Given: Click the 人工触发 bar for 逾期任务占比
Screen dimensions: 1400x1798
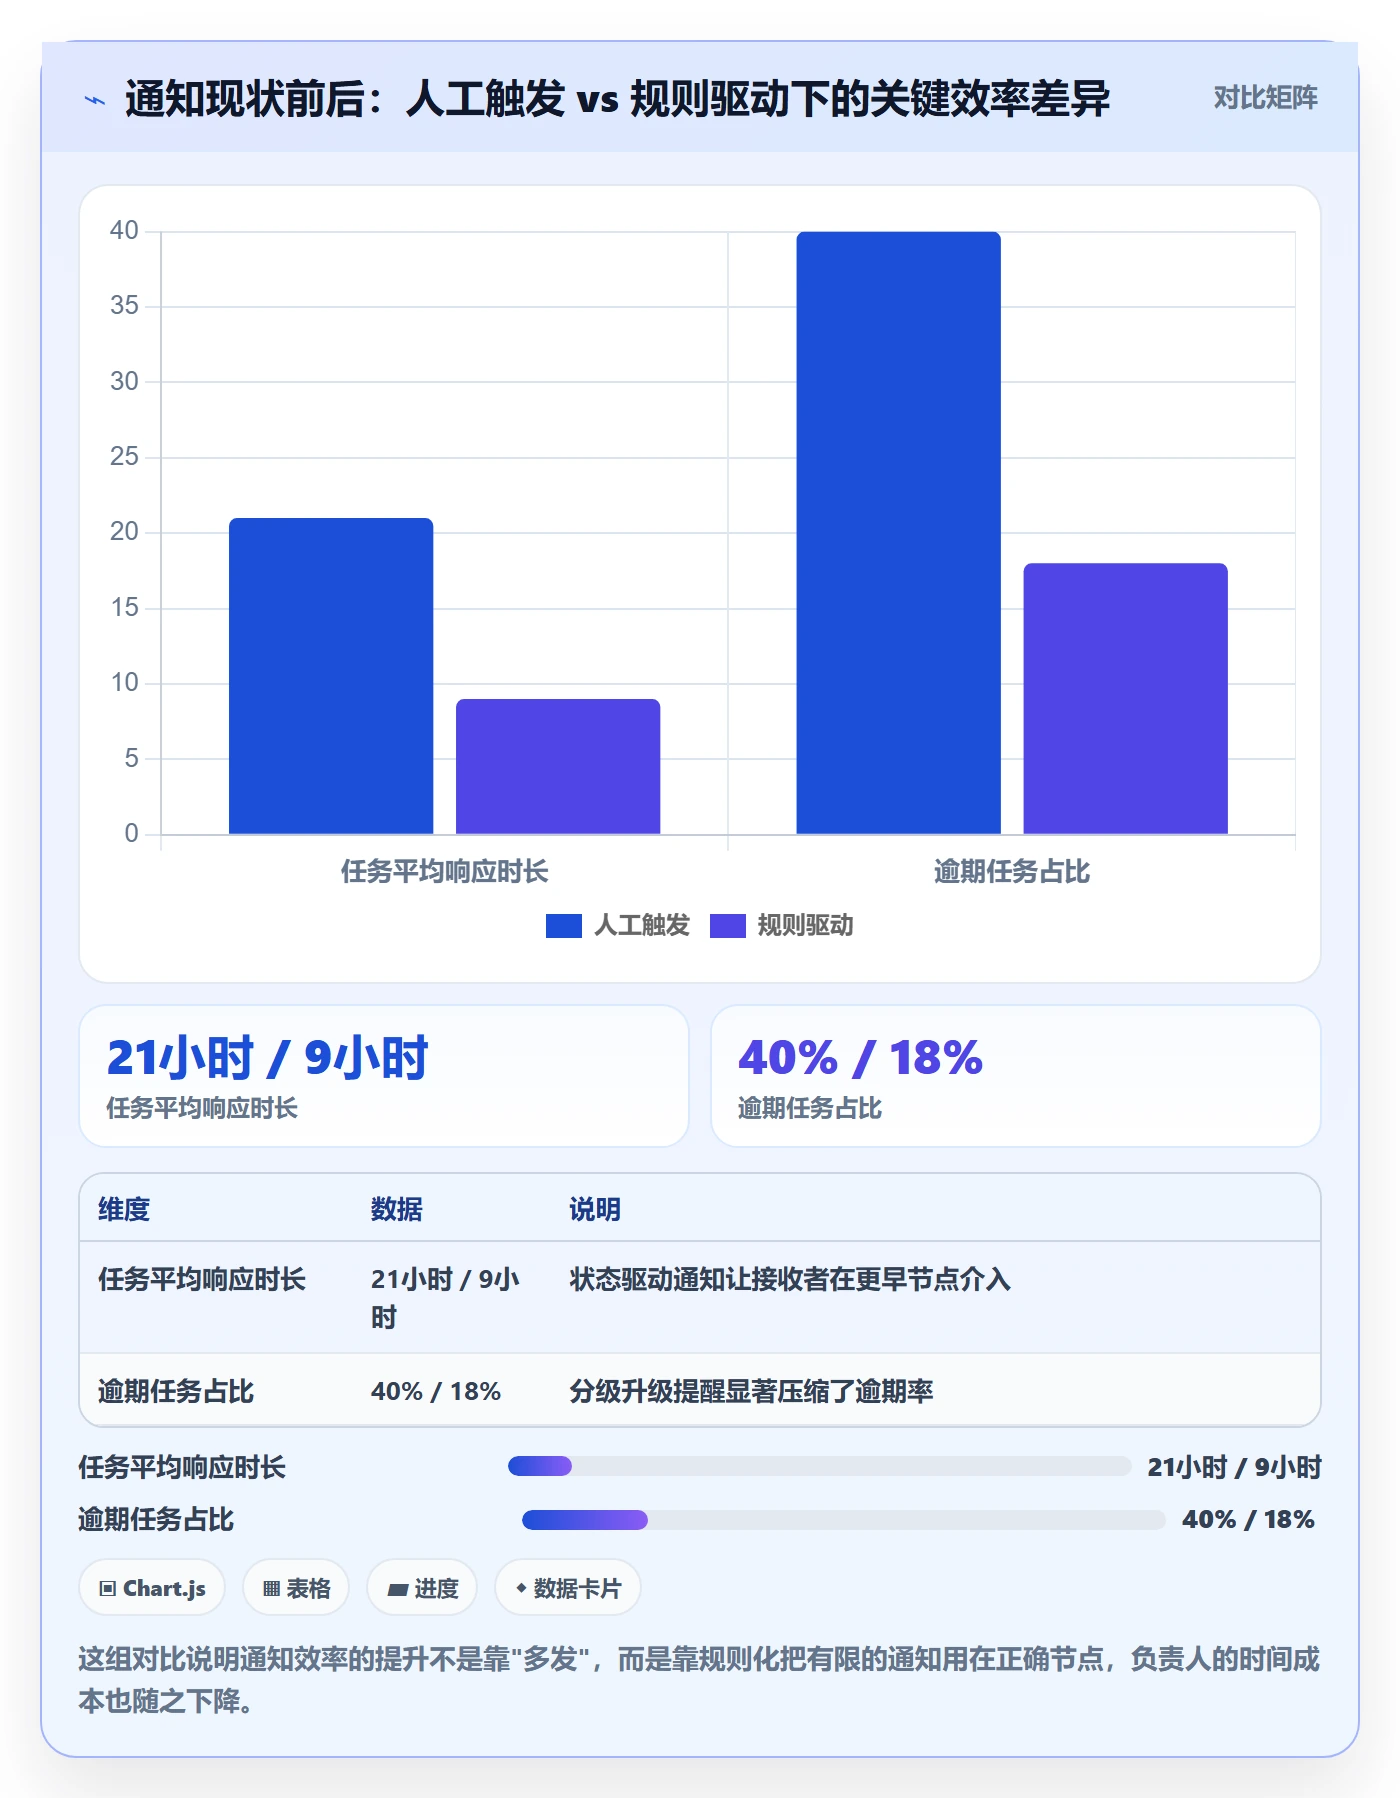Looking at the screenshot, I should (898, 533).
